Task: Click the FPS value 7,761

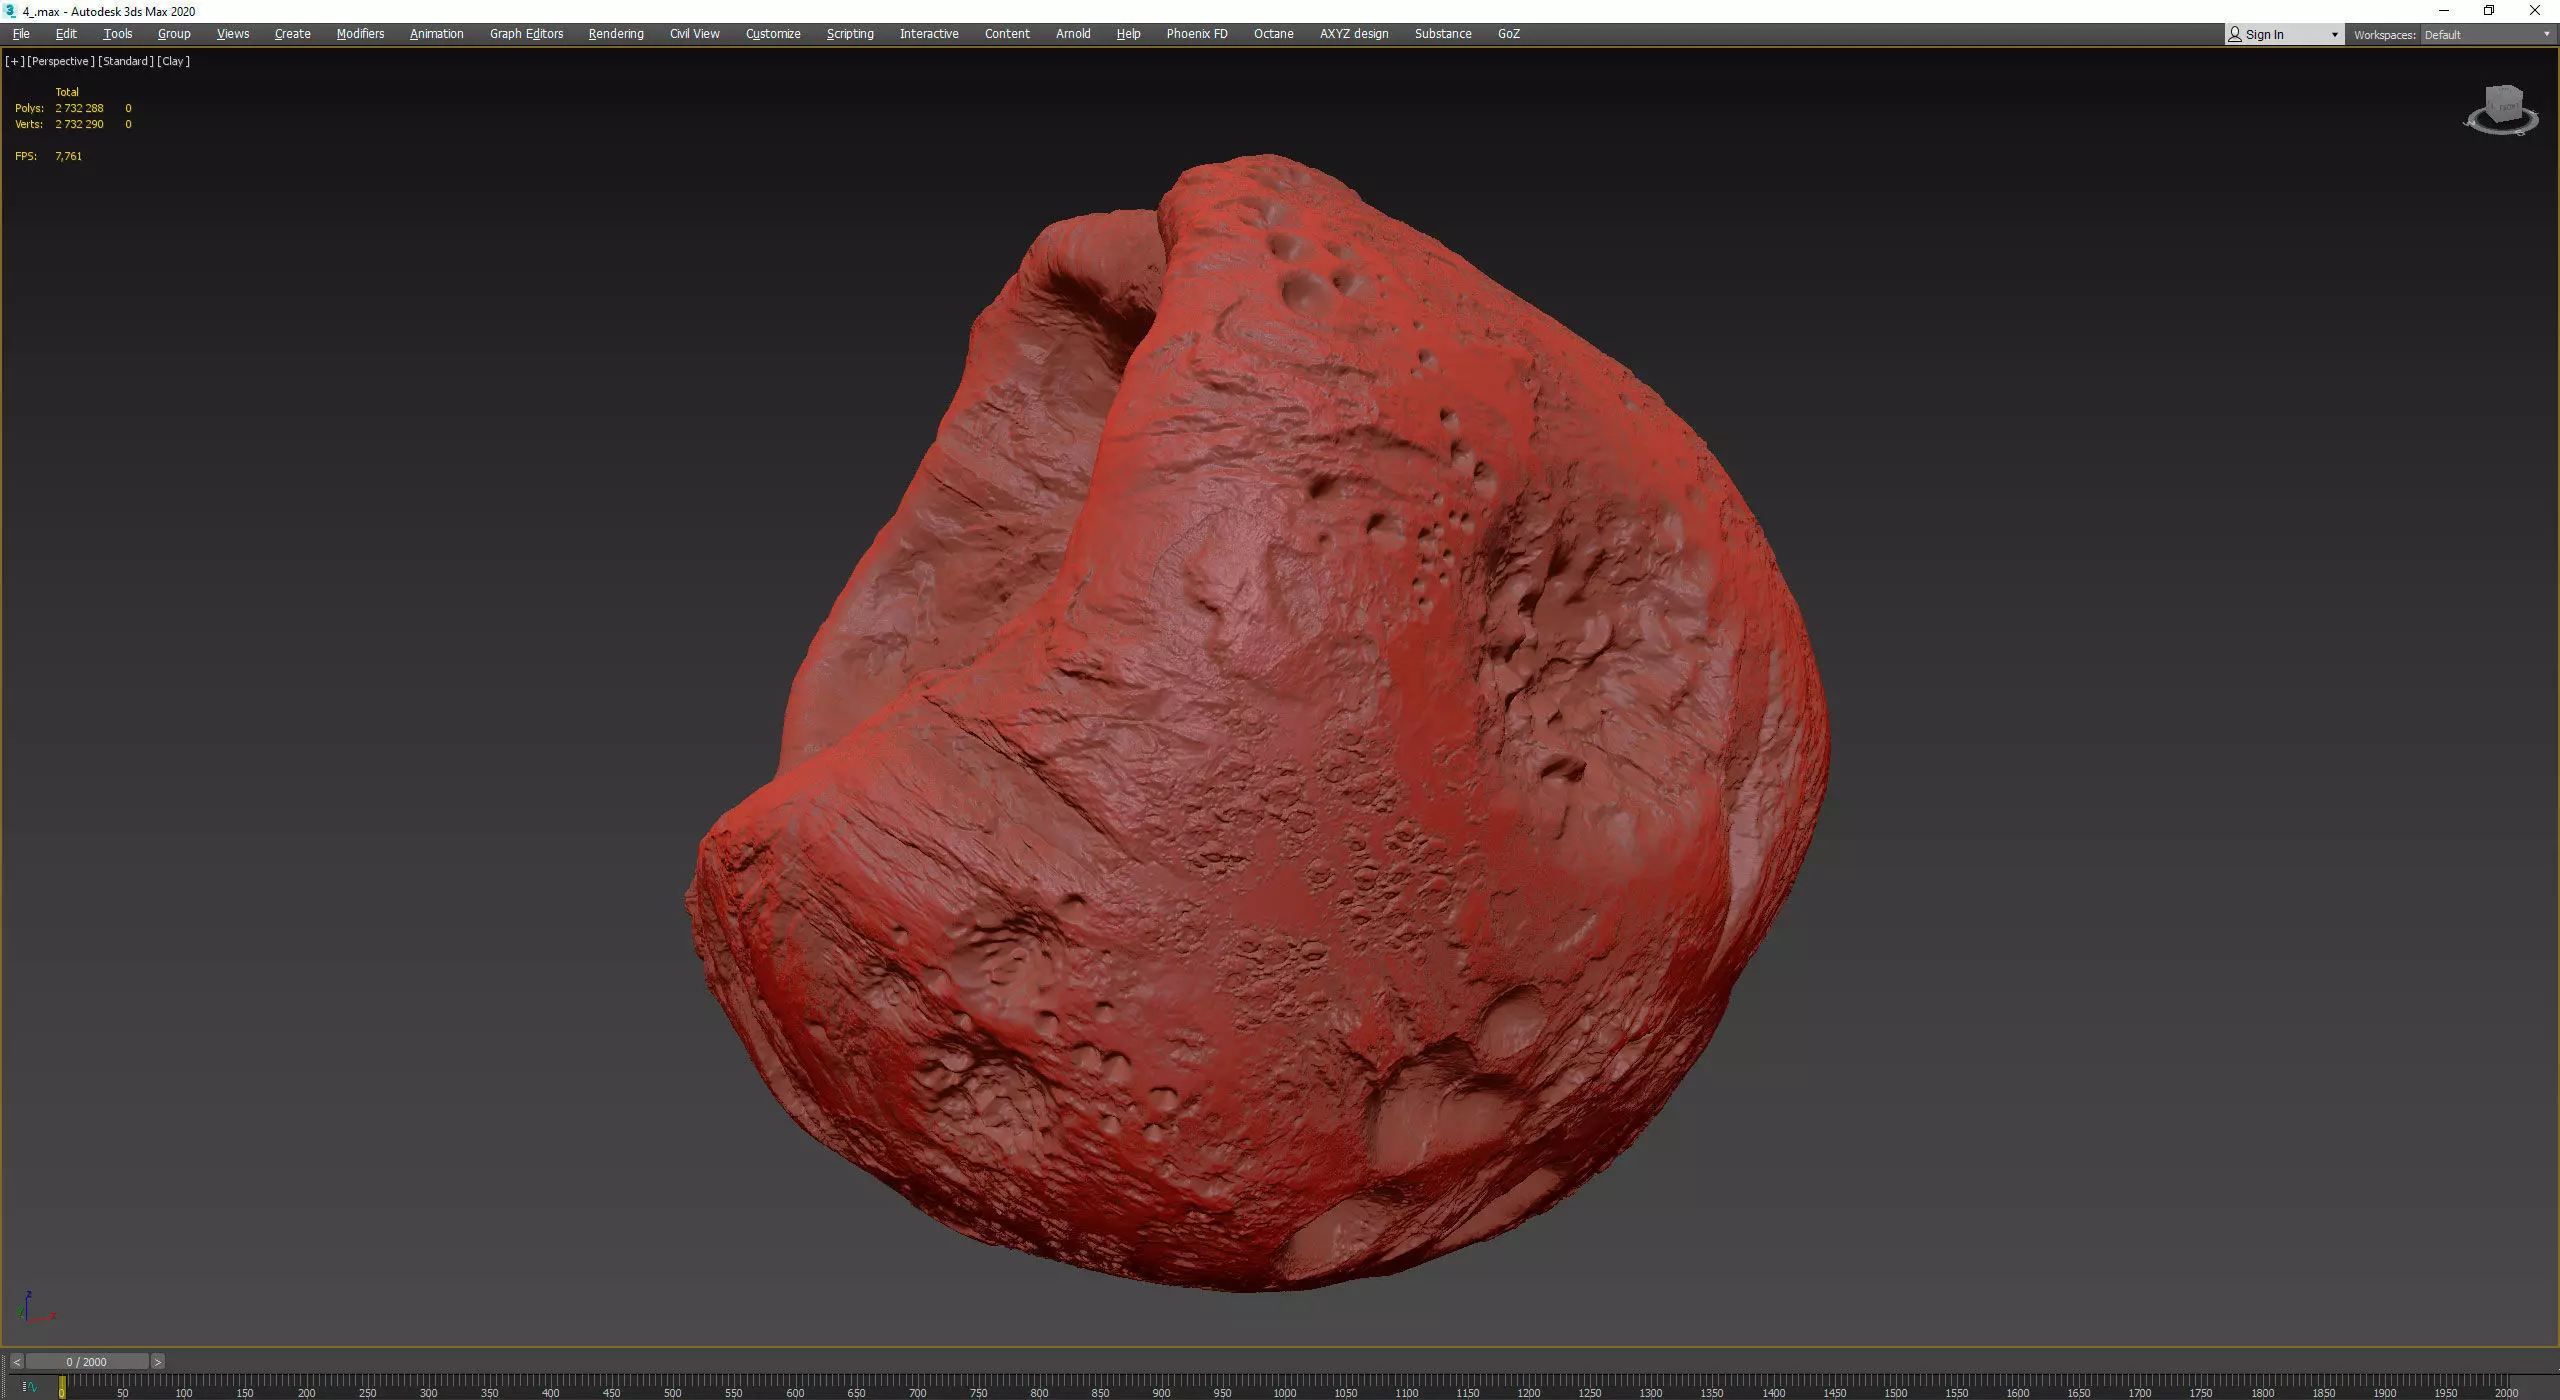Action: (x=69, y=156)
